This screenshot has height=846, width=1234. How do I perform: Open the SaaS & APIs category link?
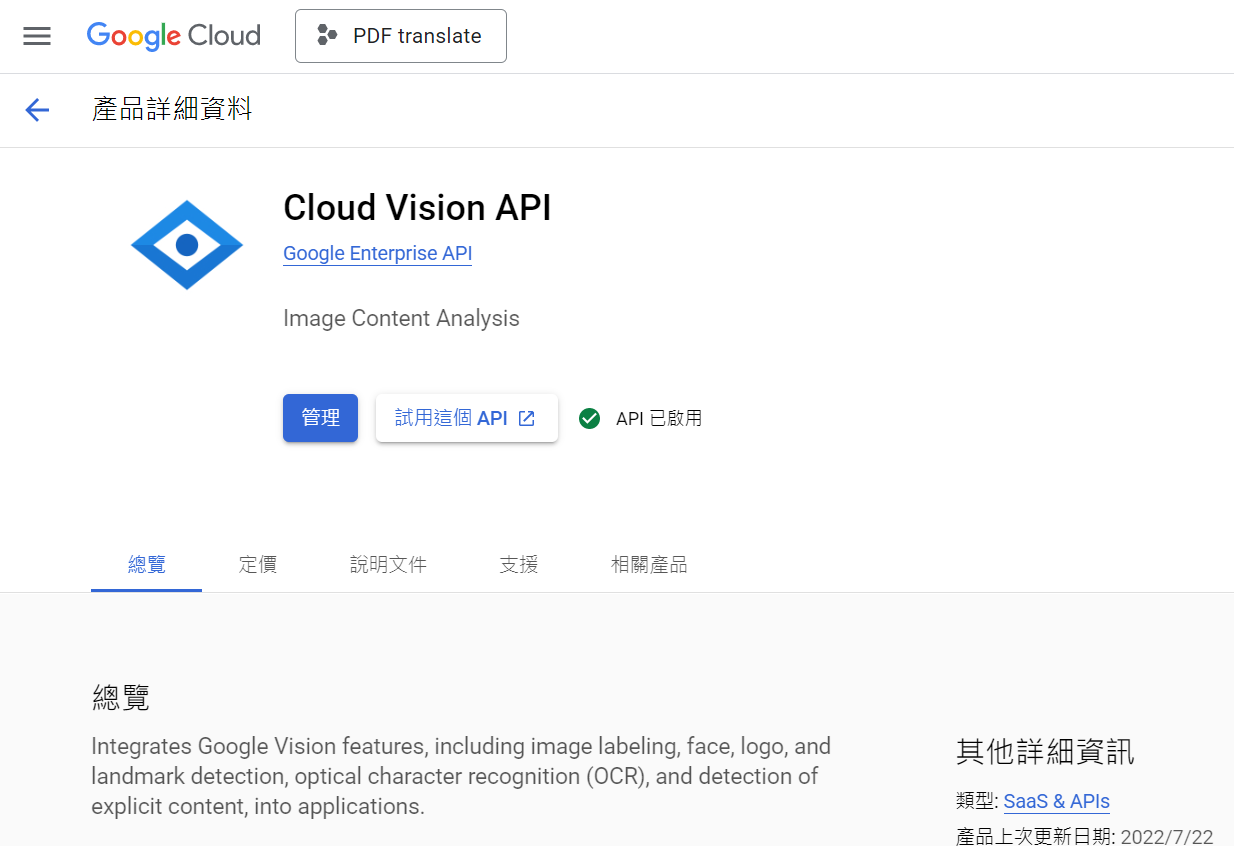1057,802
